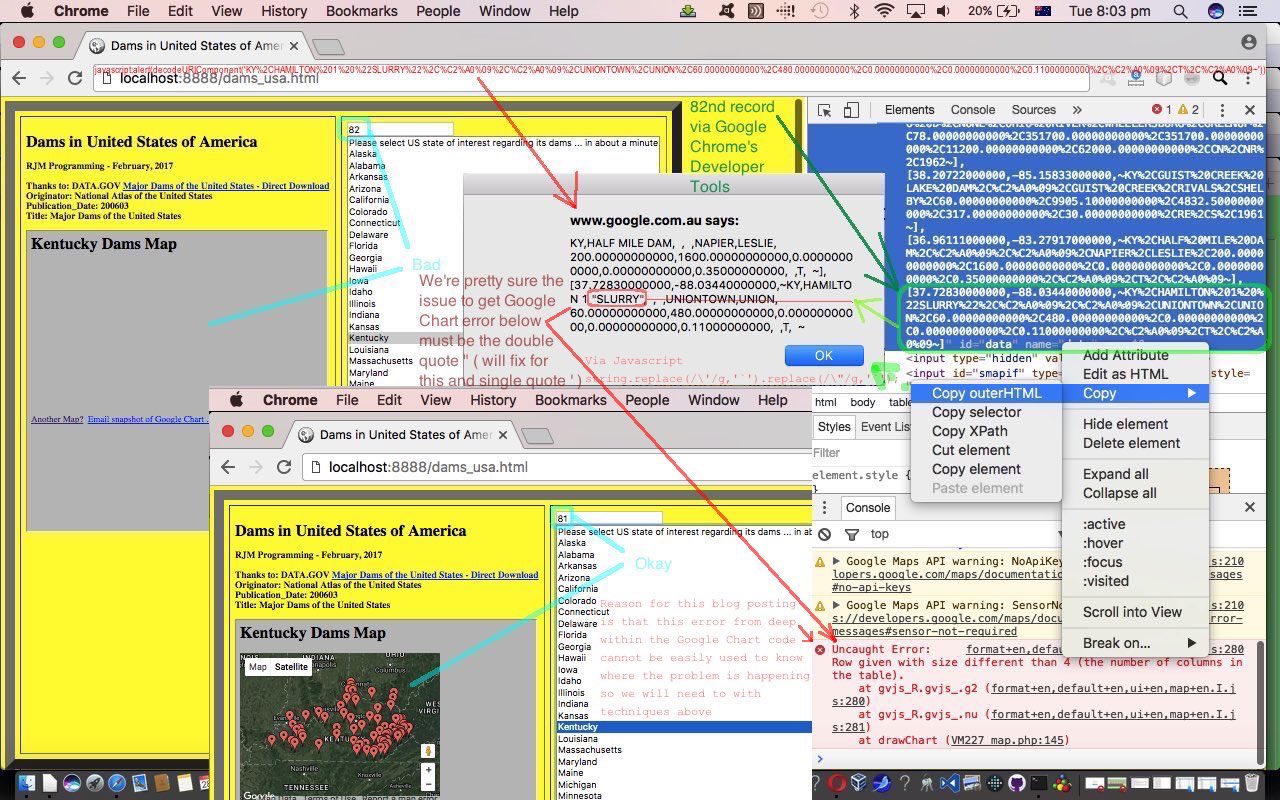
Task: Open the Chrome profile avatar icon
Action: coord(1248,42)
